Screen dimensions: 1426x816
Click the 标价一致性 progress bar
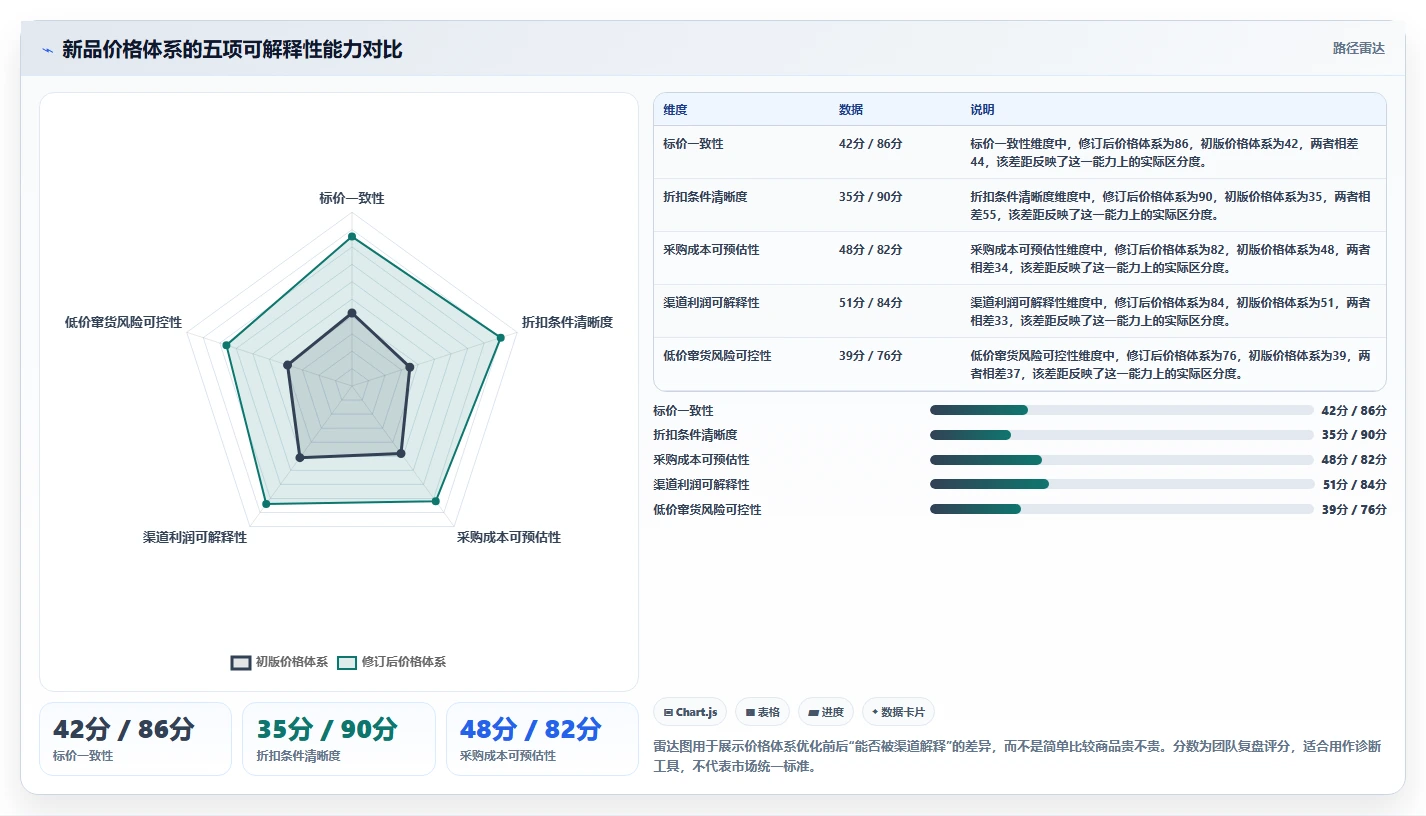pos(1121,410)
